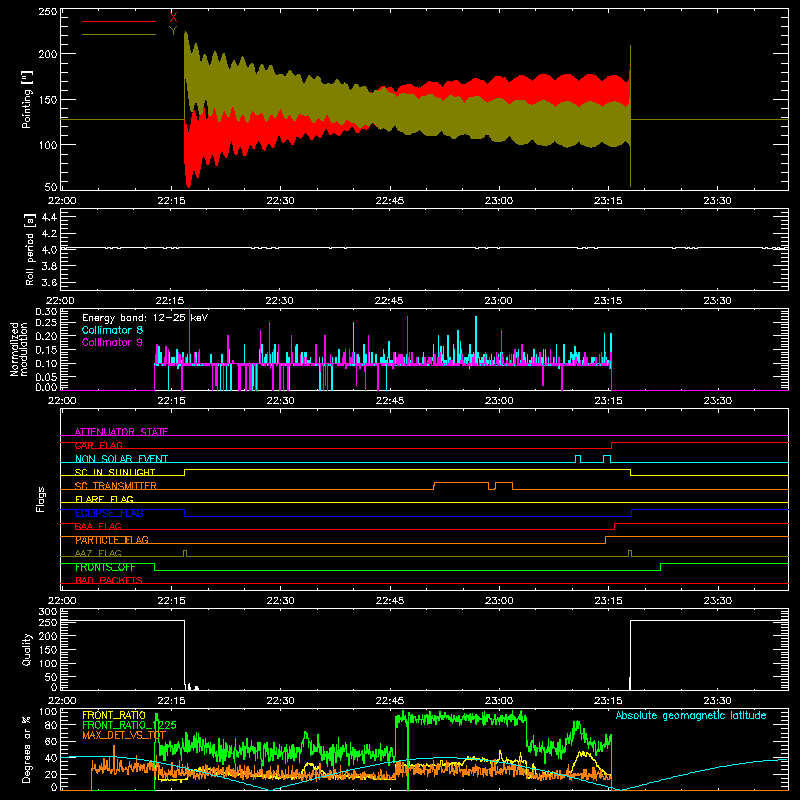Click 23:30 under the Pointing plot
The height and width of the screenshot is (800, 800).
click(717, 201)
